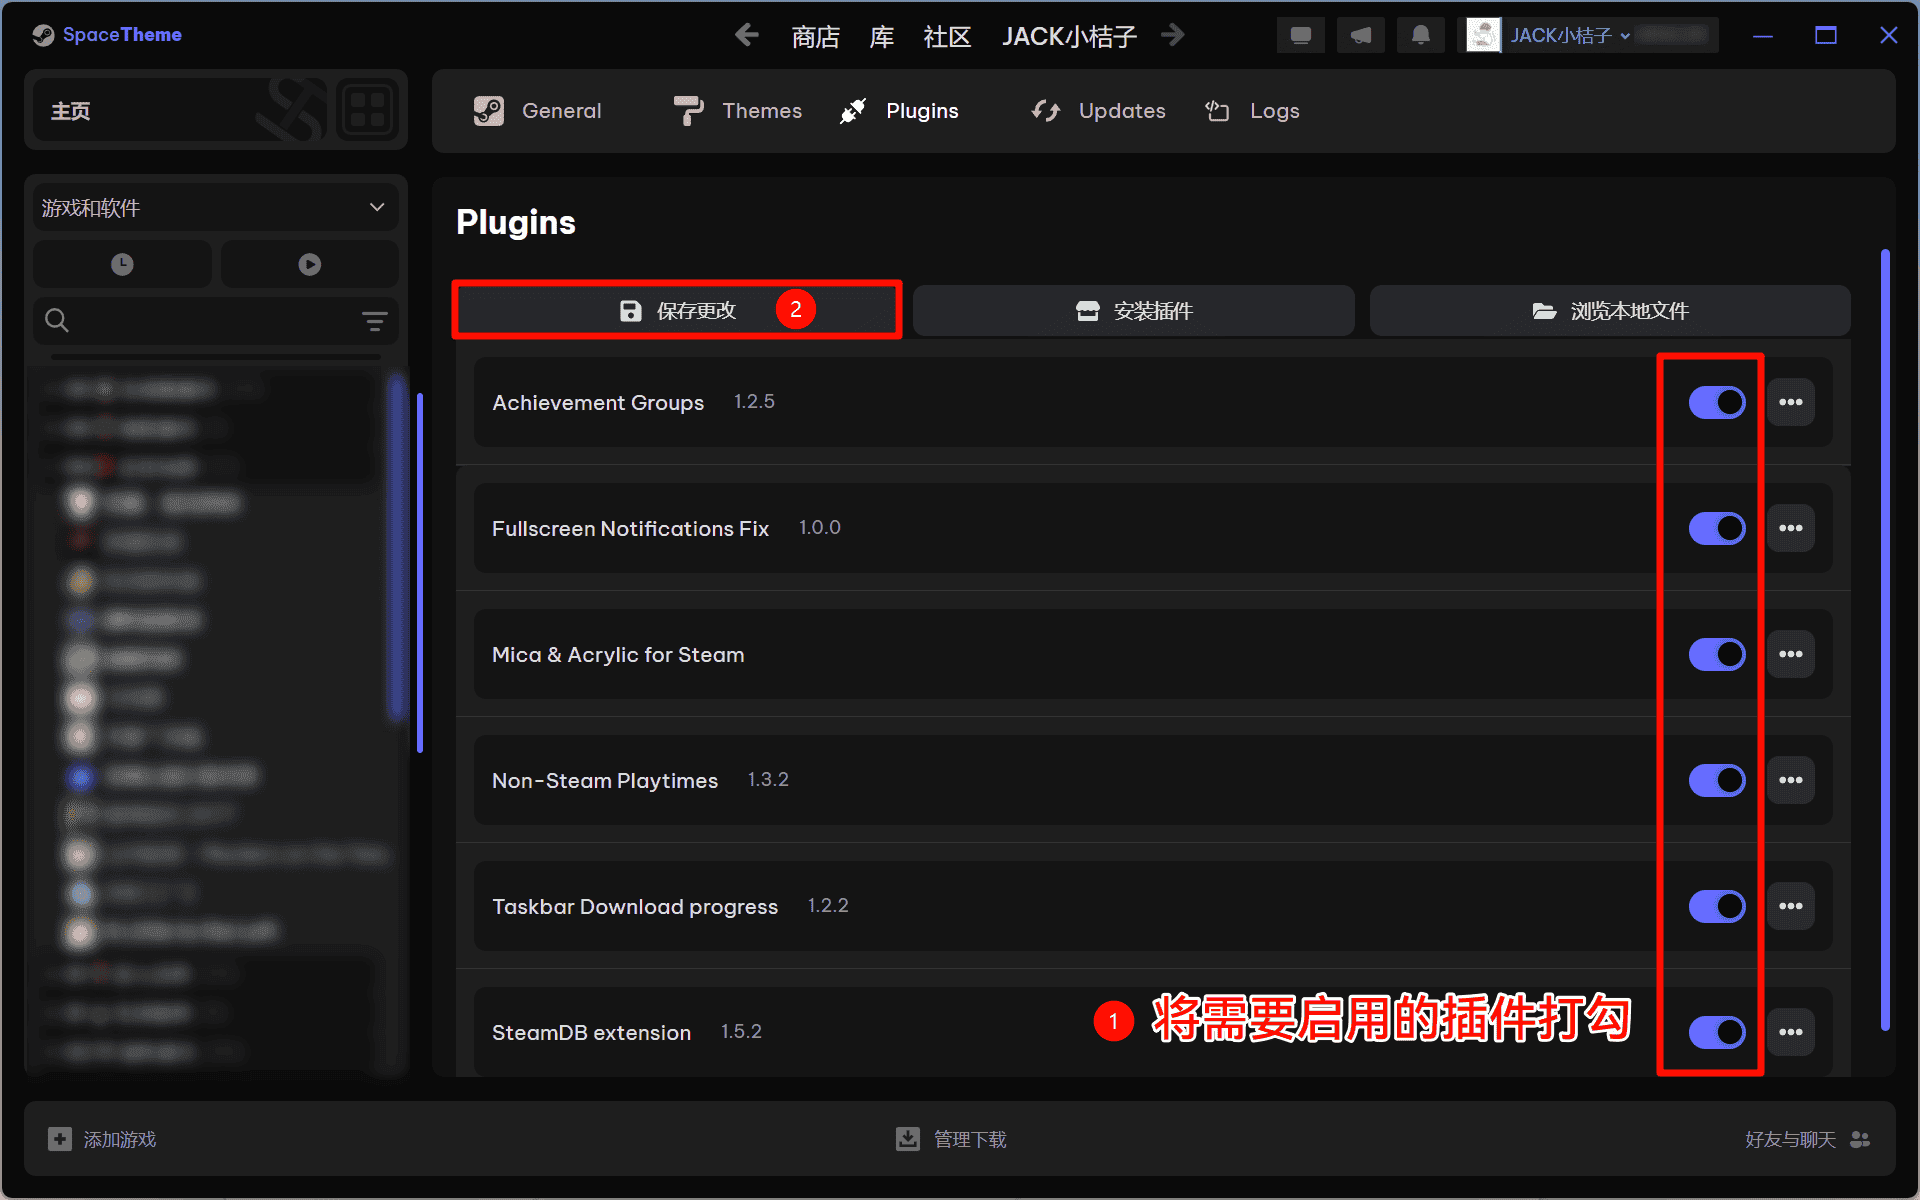Show ready-to-play games filter

[x=309, y=265]
